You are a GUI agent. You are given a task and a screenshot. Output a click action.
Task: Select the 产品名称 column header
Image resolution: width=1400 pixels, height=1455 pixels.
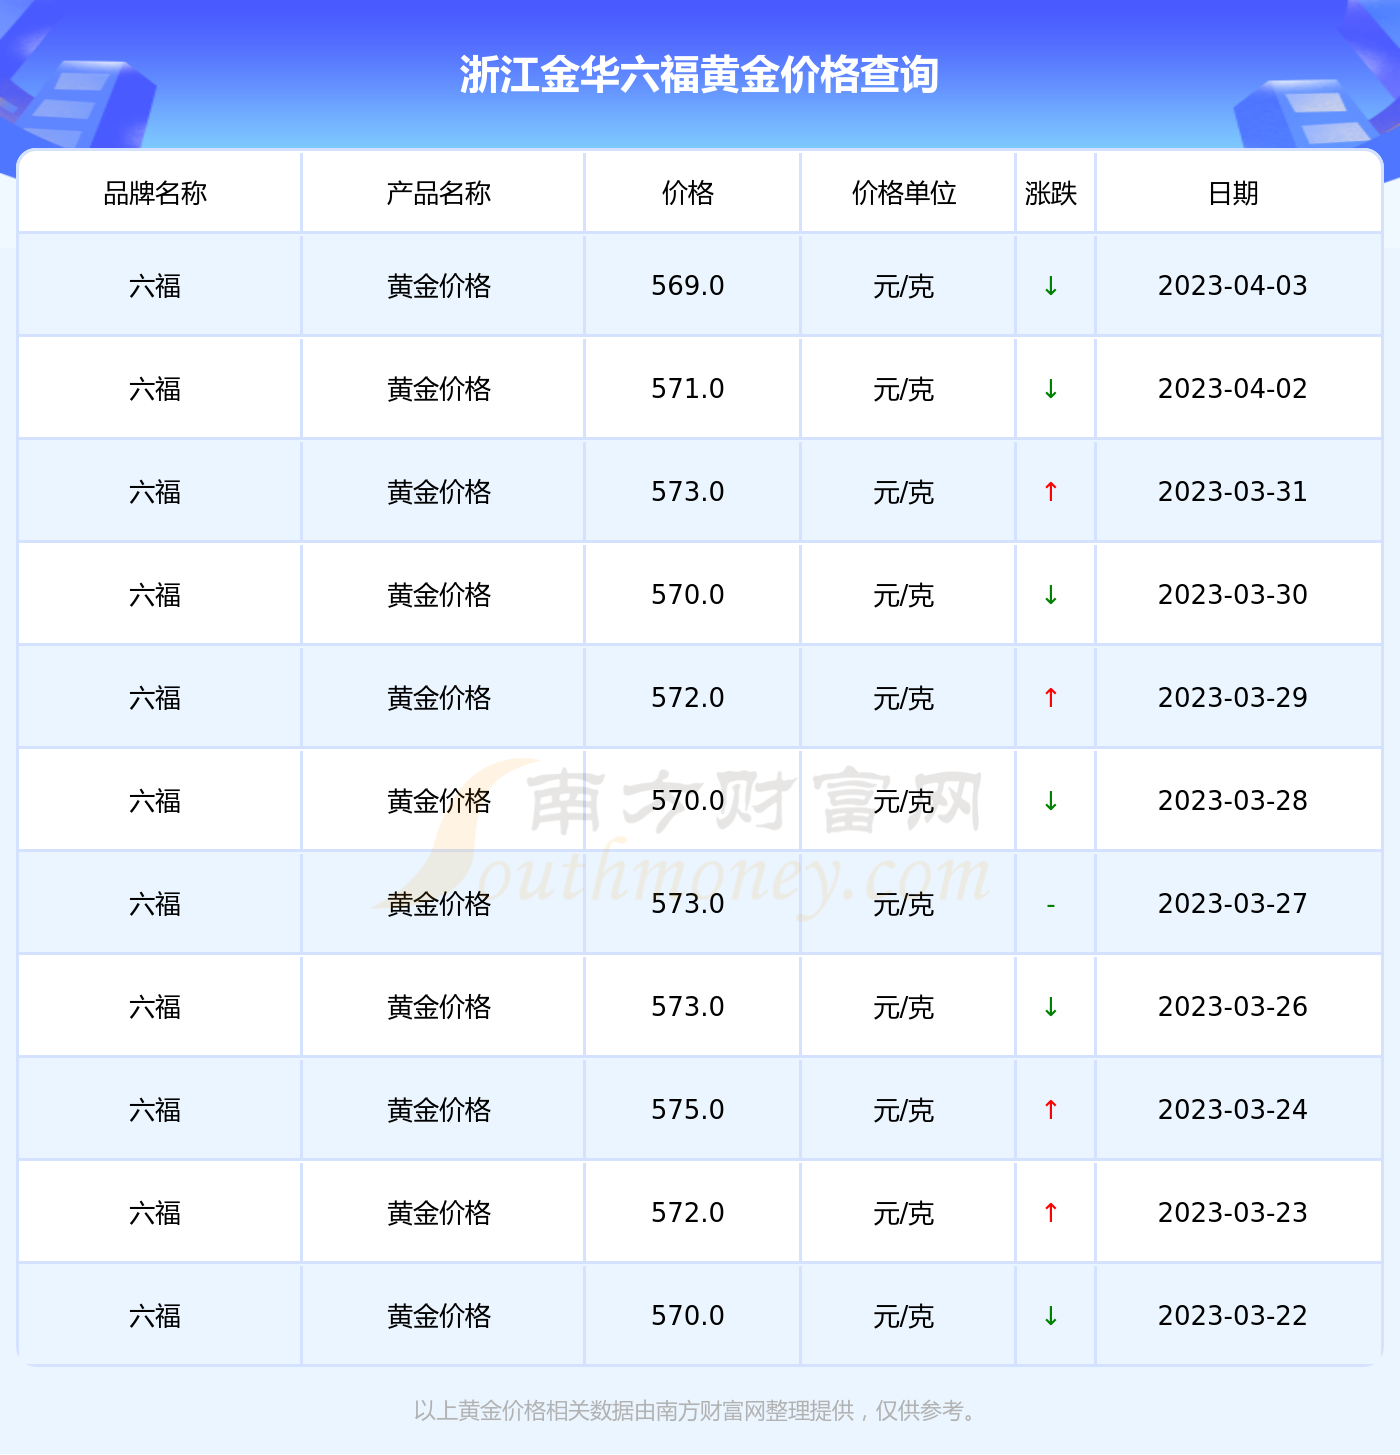point(439,193)
